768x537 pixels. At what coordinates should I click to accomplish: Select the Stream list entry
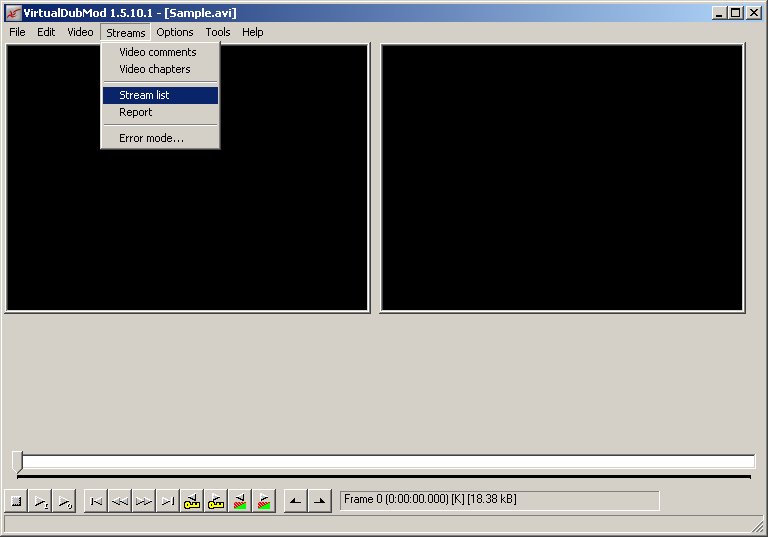[160, 95]
